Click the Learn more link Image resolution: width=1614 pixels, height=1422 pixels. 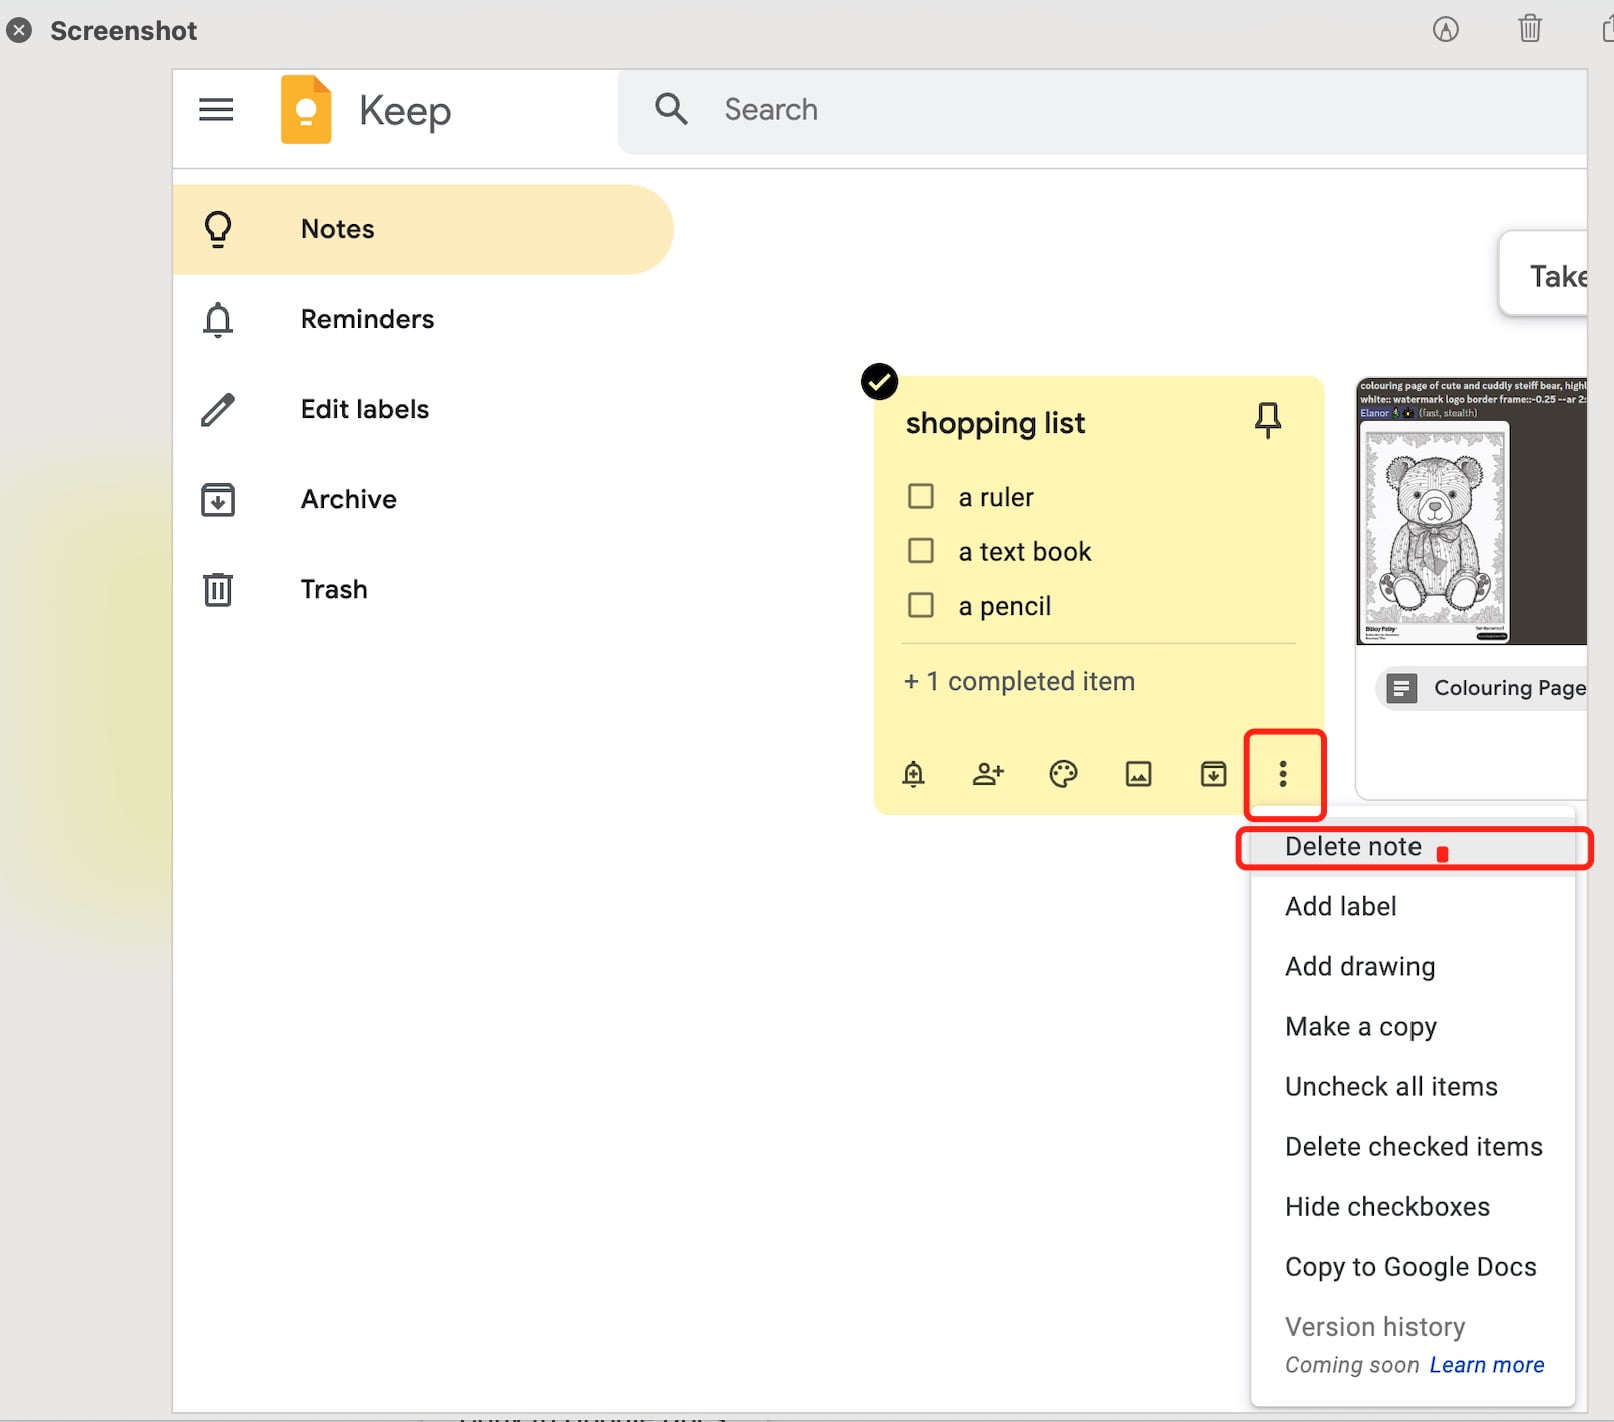tap(1486, 1365)
